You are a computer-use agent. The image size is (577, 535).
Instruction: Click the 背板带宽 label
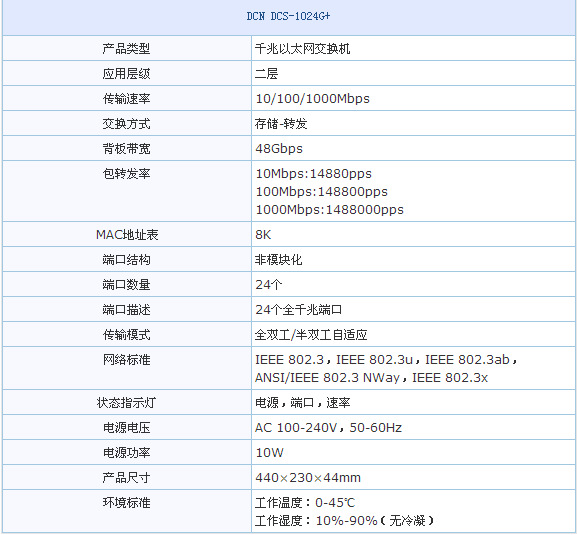(x=126, y=149)
